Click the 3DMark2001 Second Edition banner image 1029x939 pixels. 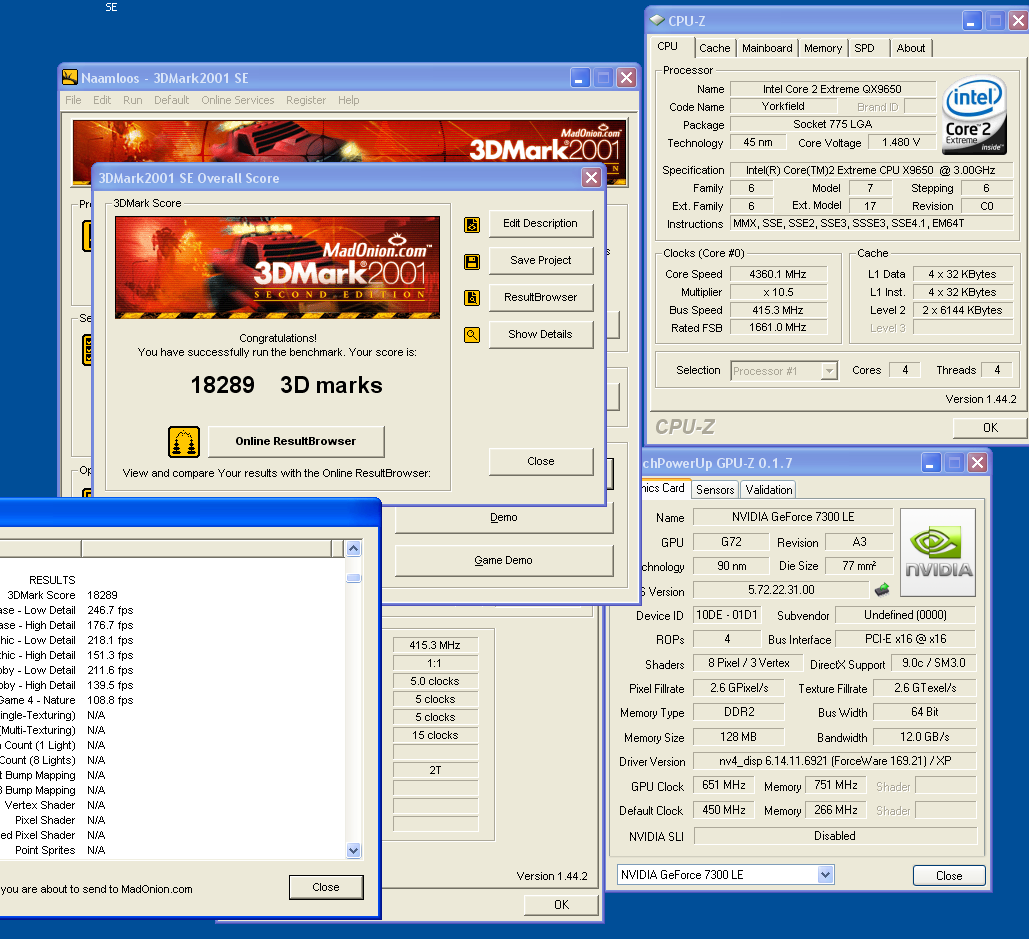coord(278,268)
